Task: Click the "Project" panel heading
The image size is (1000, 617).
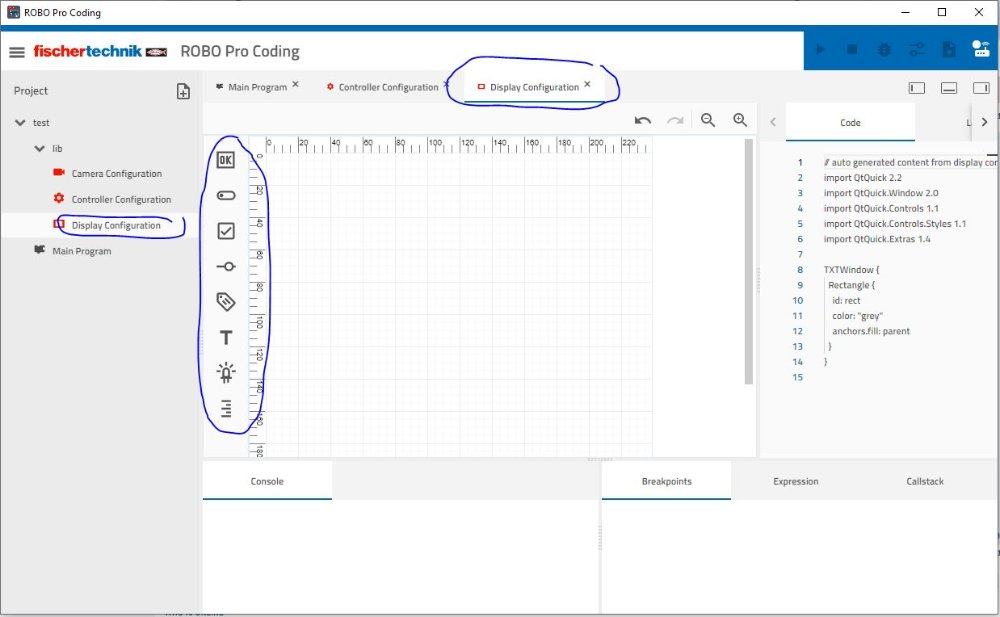Action: pyautogui.click(x=31, y=91)
